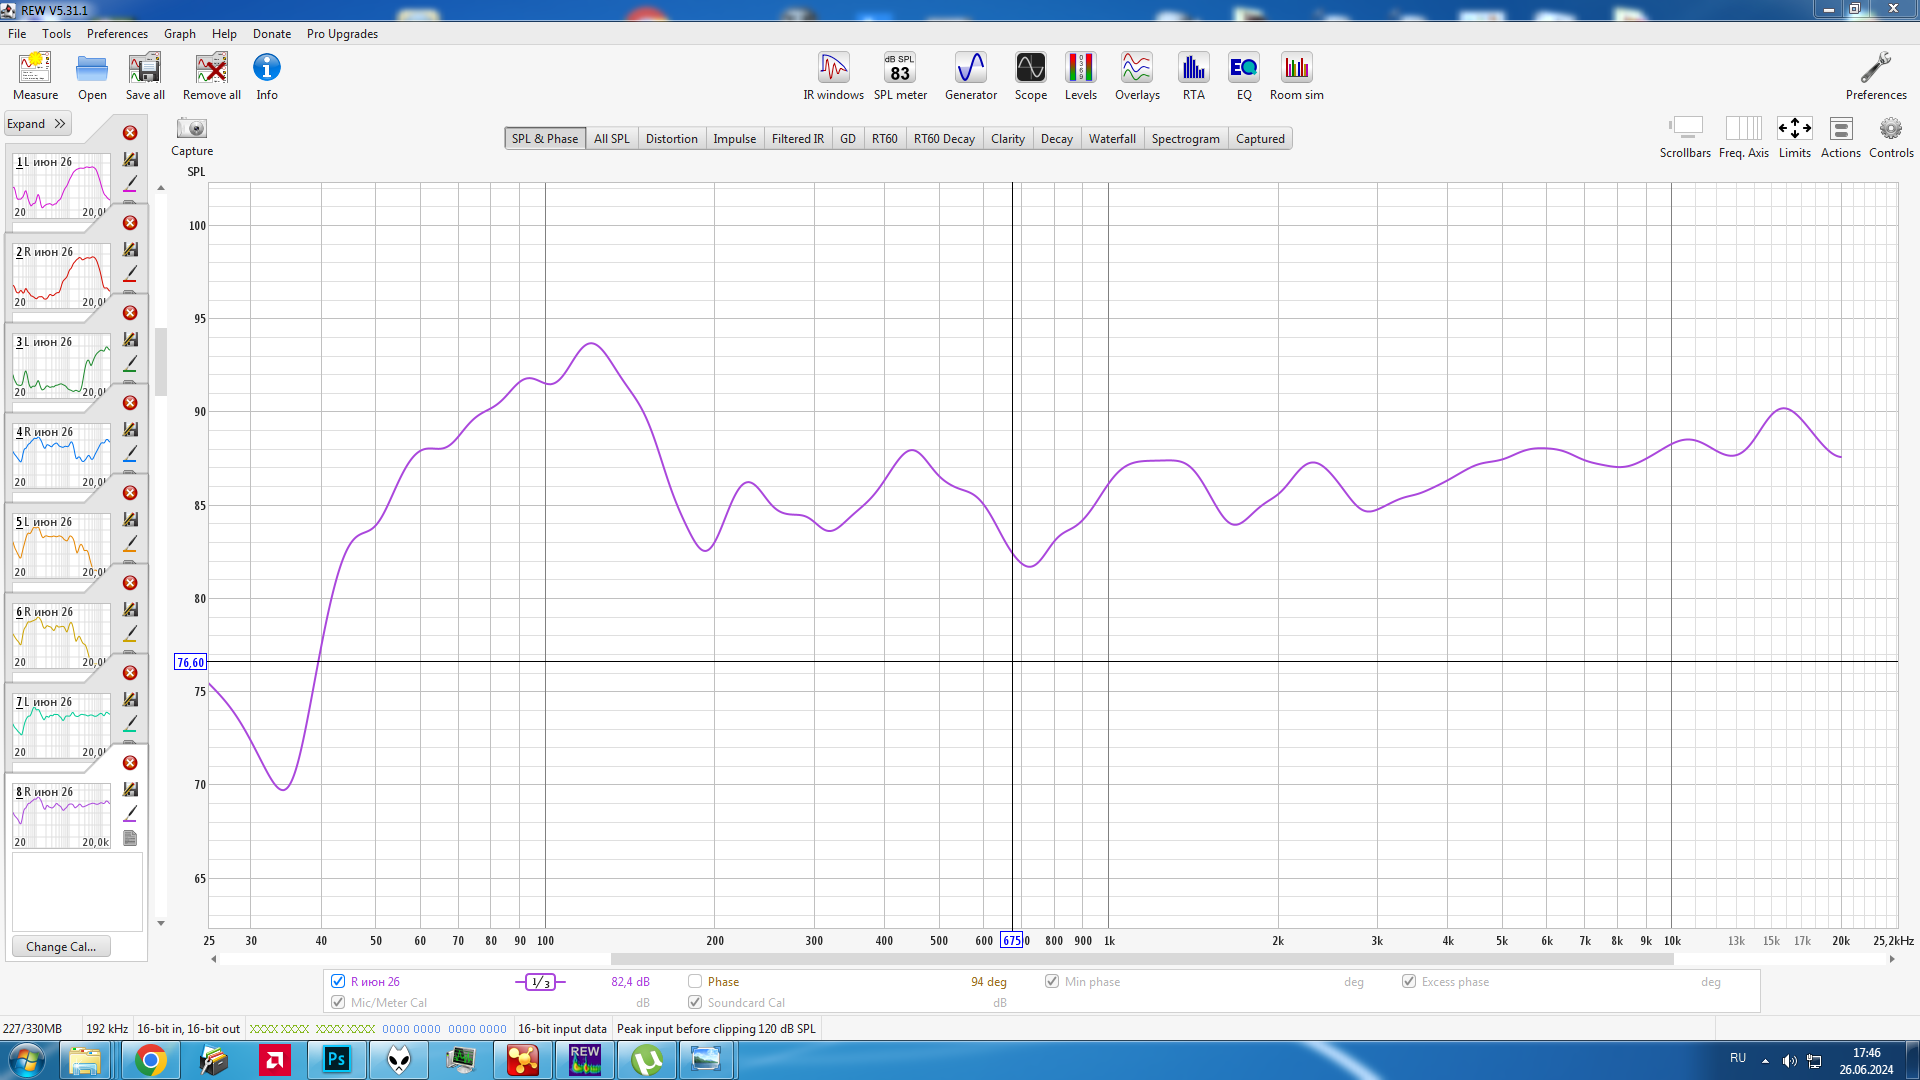Click the Change Cal... button
This screenshot has height=1080, width=1920.
[61, 947]
